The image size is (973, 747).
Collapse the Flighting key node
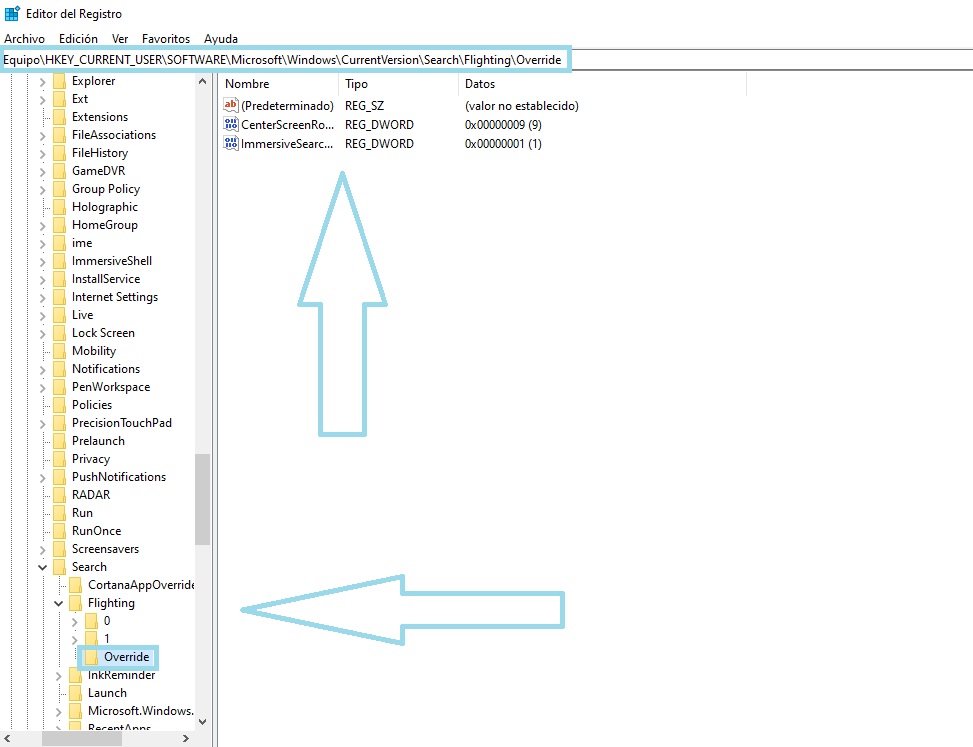(x=58, y=602)
